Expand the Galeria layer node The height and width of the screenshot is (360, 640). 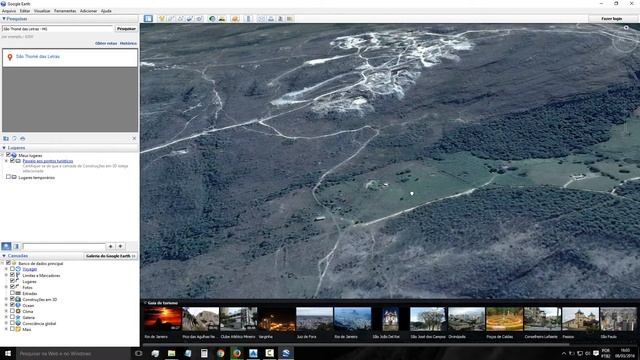tap(6, 317)
